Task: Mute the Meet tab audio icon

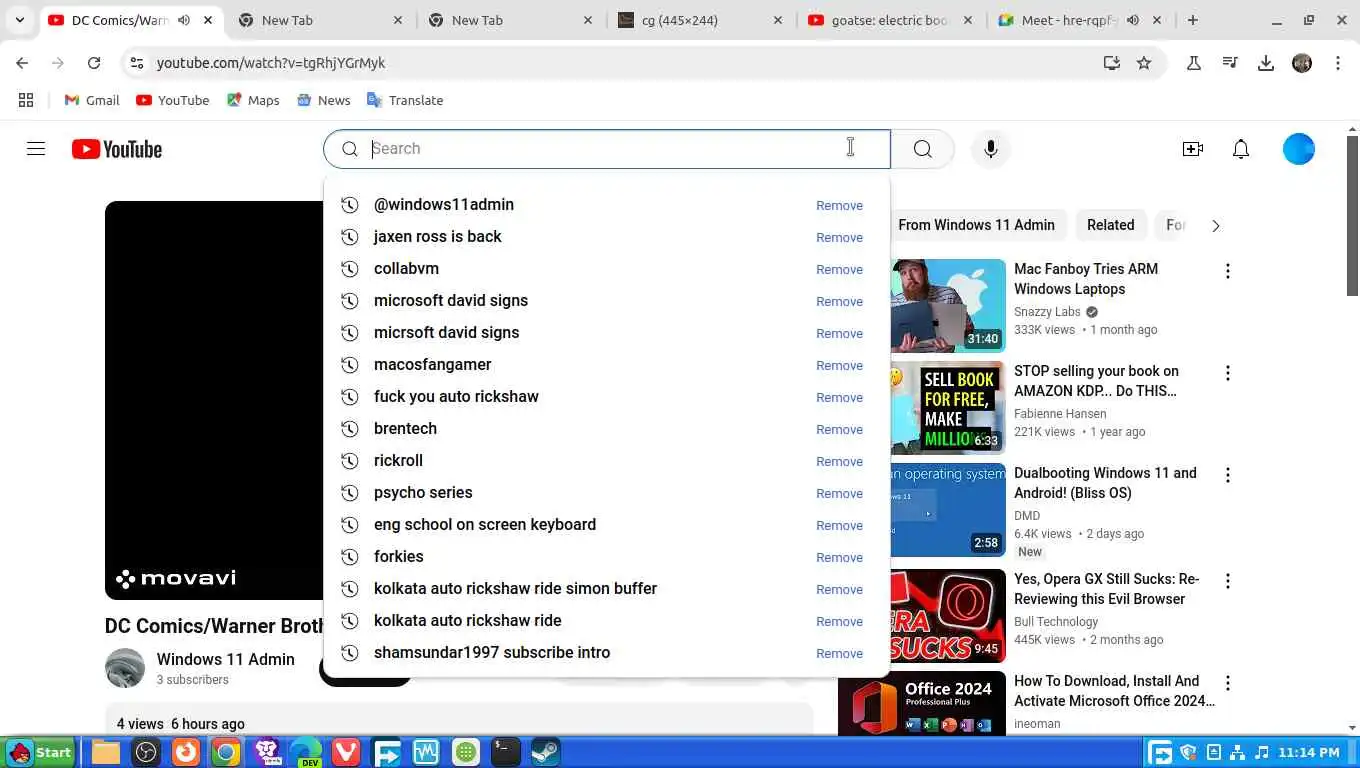Action: tap(1133, 20)
